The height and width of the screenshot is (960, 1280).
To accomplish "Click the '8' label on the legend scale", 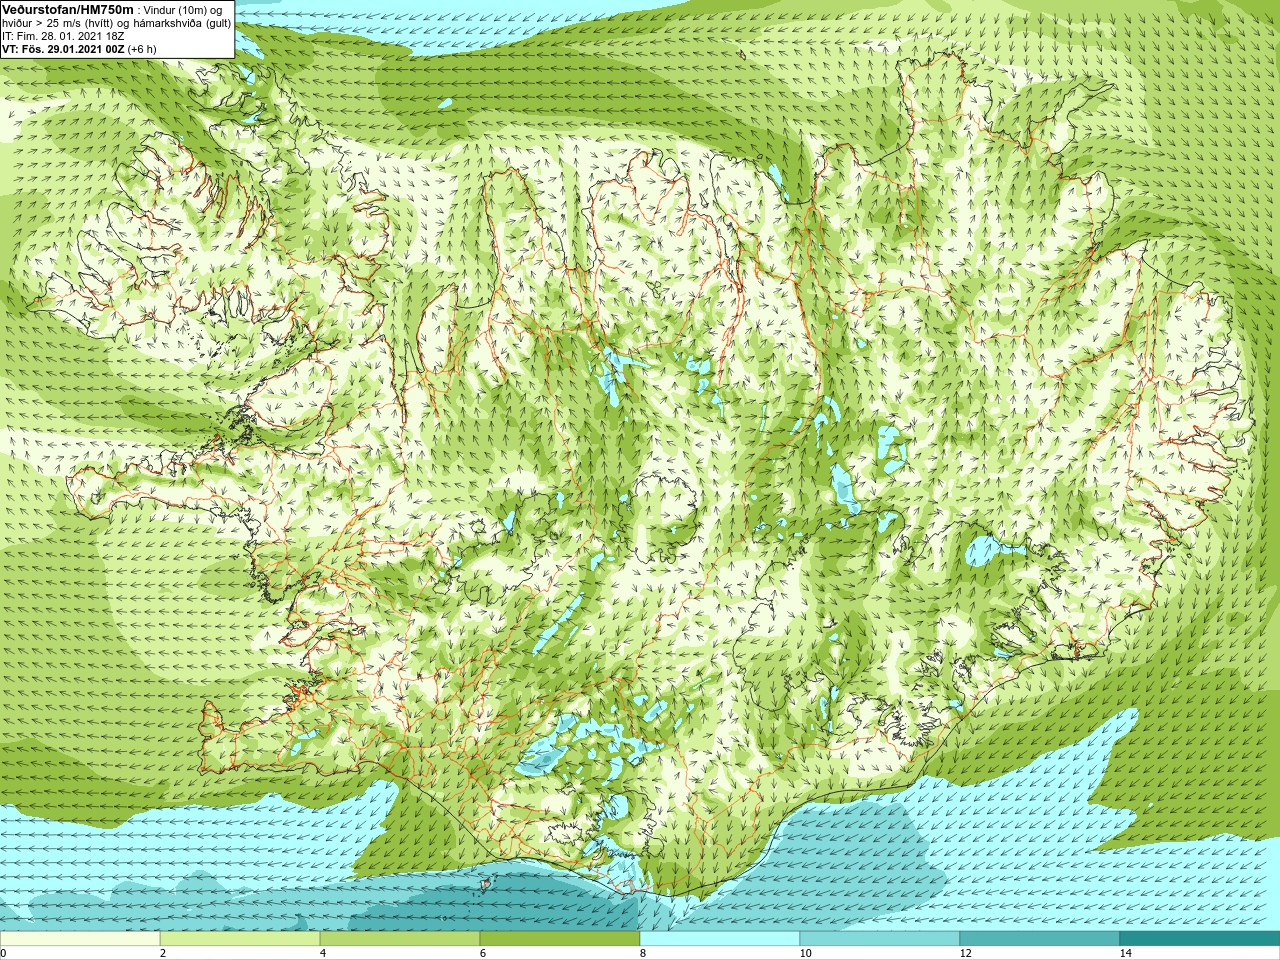I will point(642,953).
